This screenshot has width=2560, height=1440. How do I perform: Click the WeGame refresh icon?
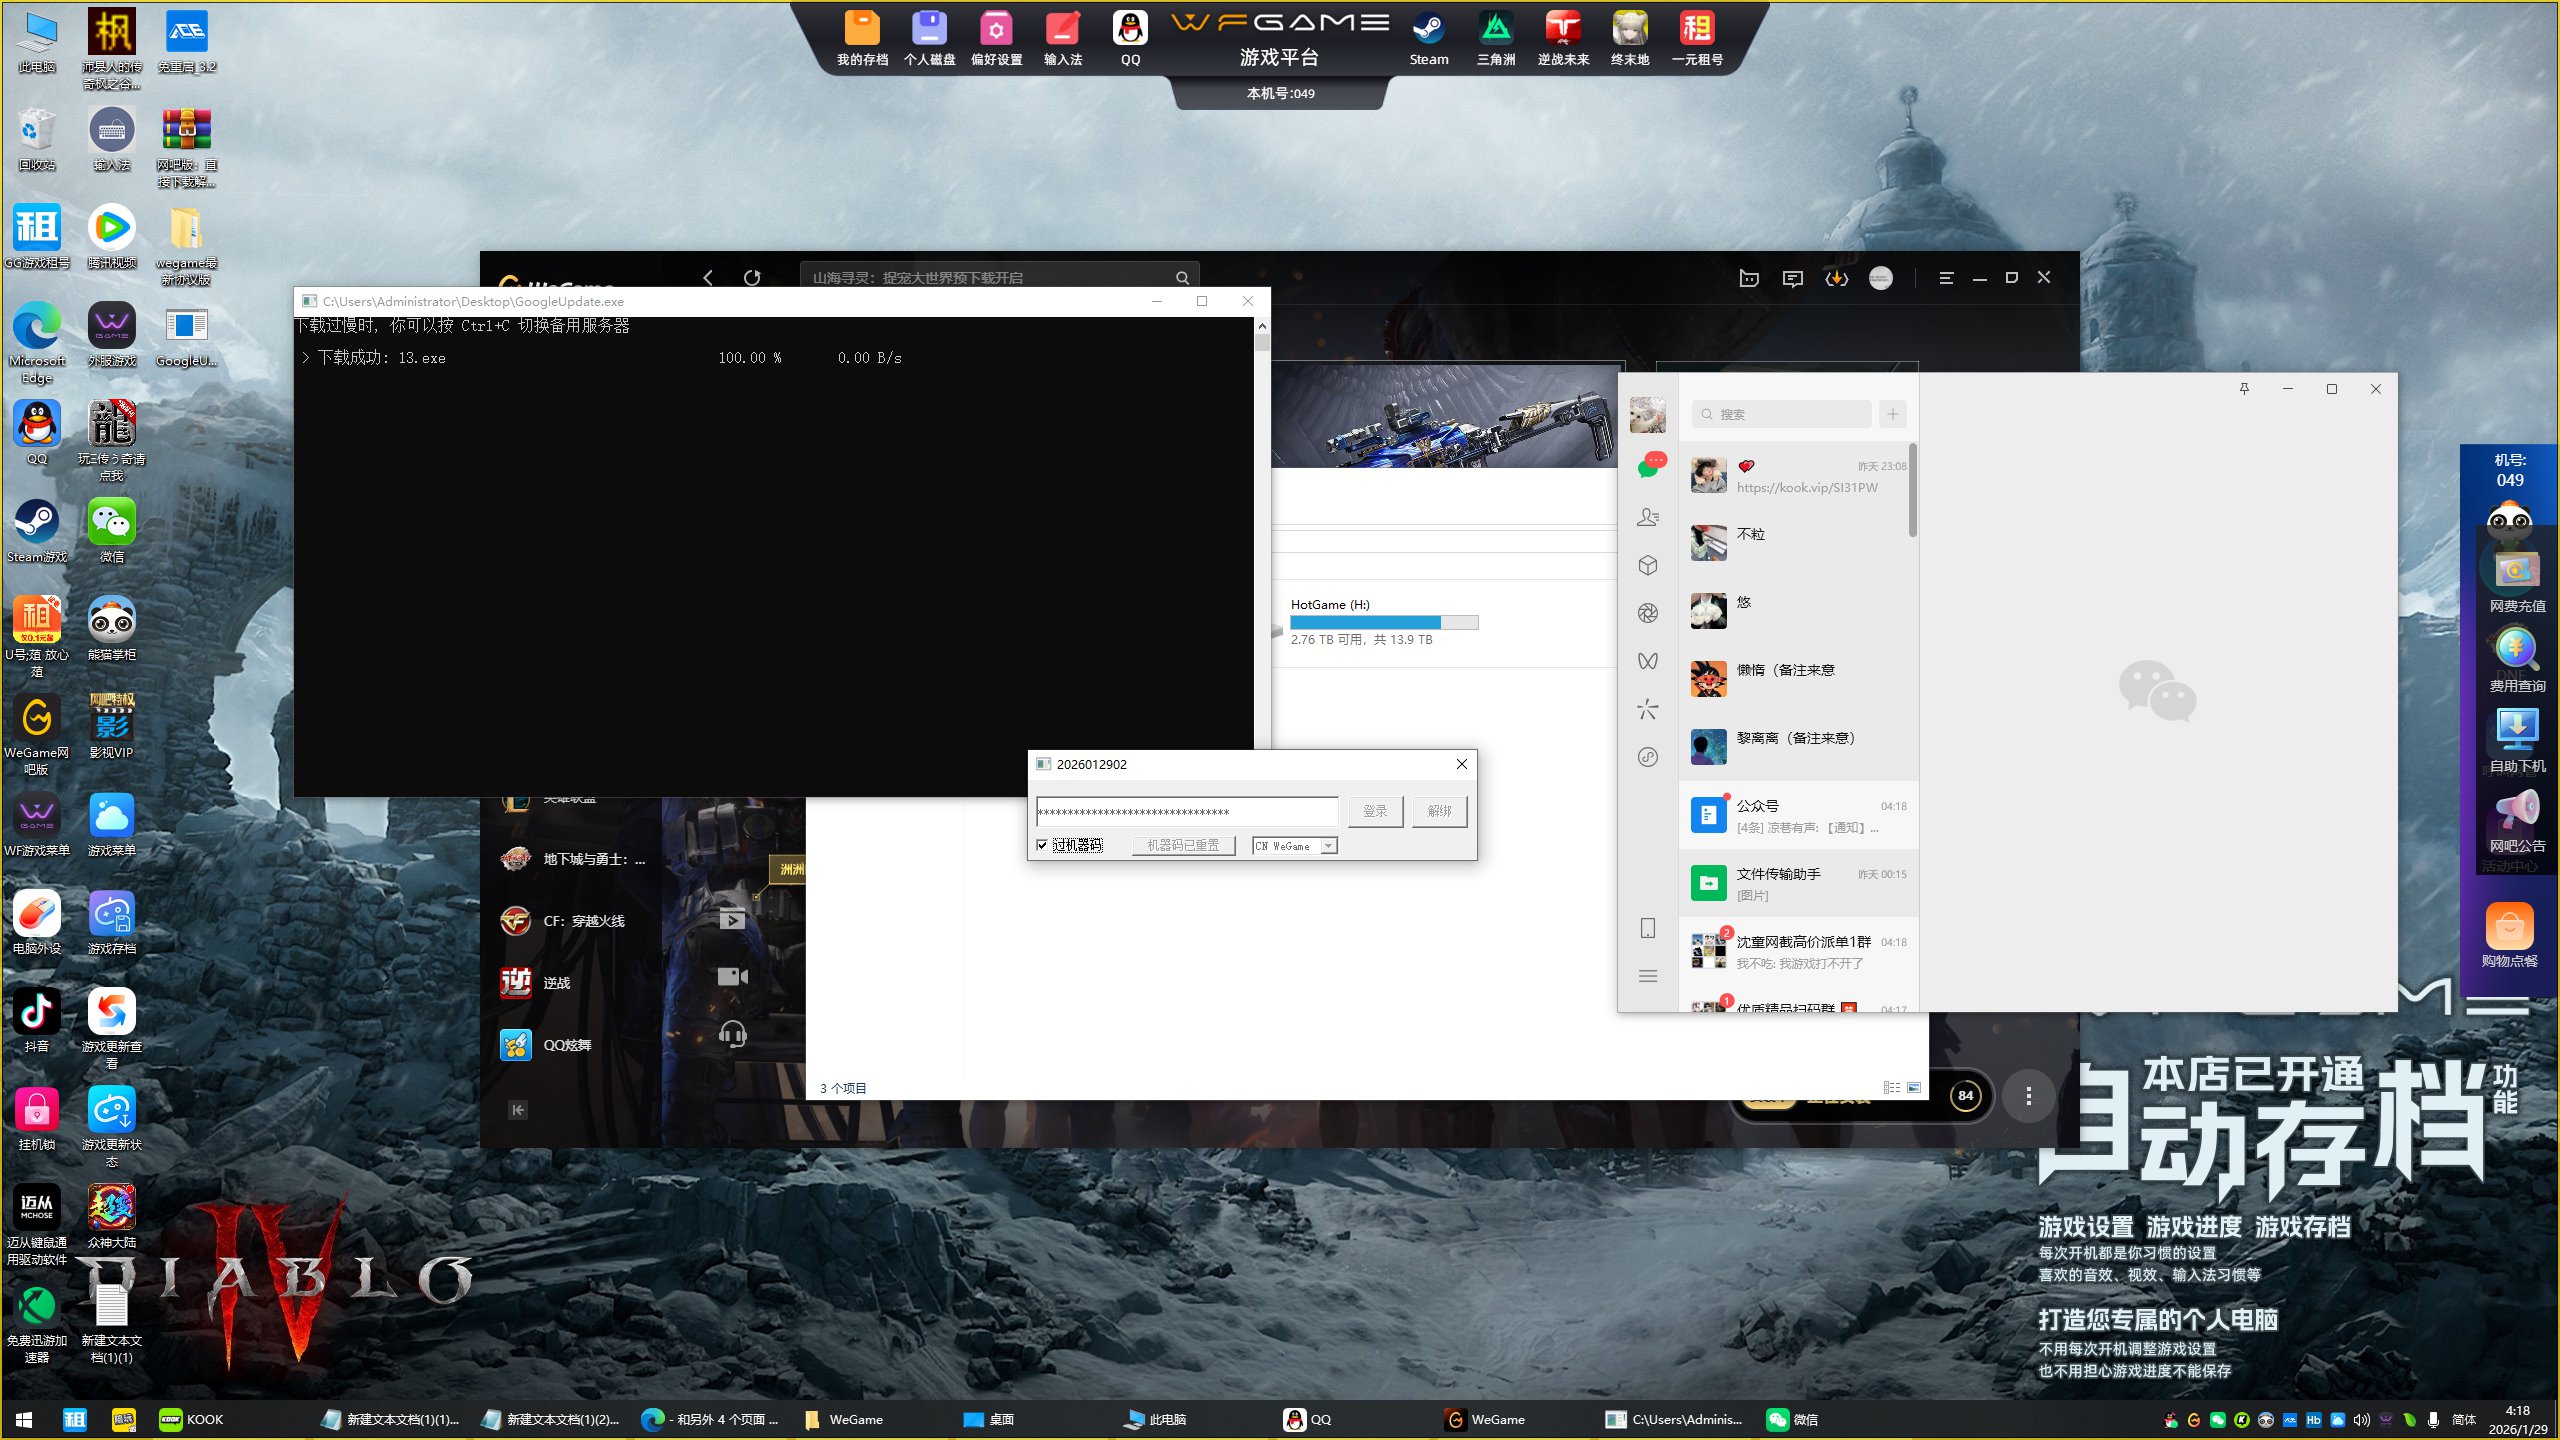[x=752, y=278]
